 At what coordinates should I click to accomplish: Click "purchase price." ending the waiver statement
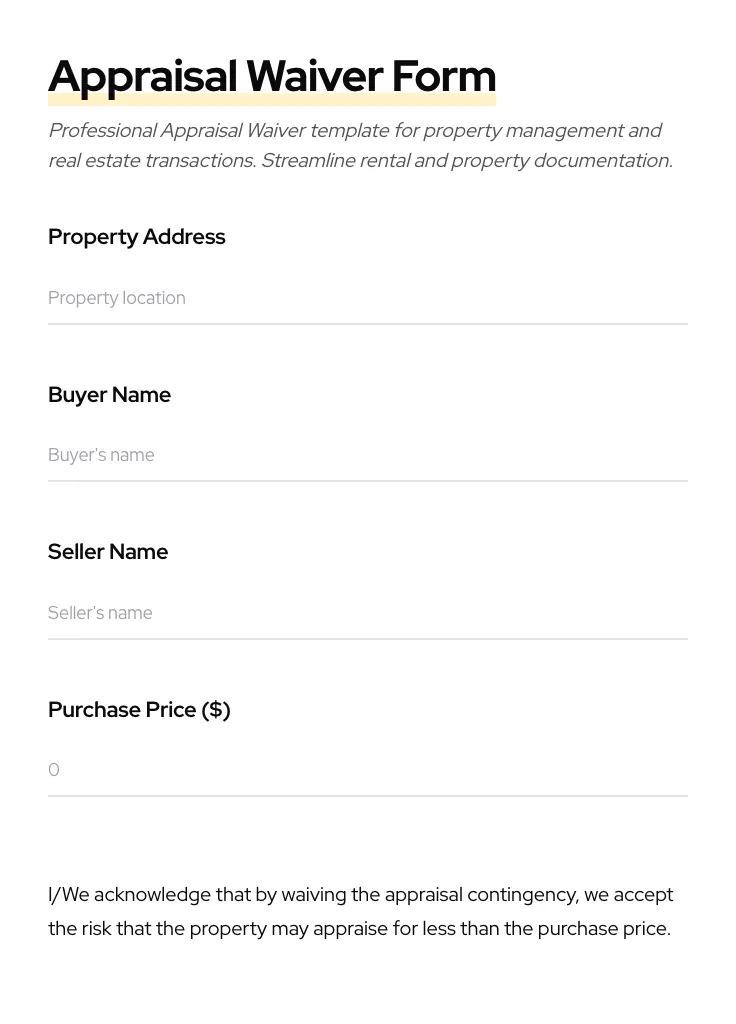(x=604, y=929)
